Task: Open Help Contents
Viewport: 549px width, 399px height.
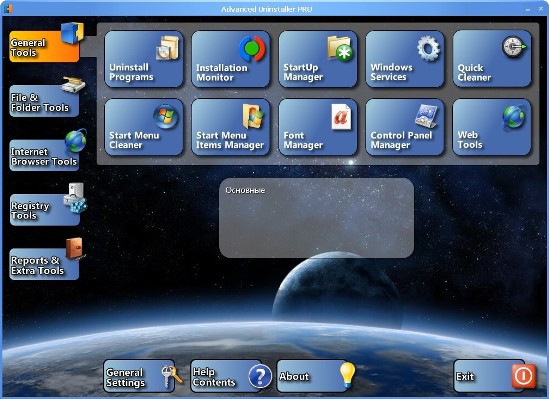Action: click(226, 376)
